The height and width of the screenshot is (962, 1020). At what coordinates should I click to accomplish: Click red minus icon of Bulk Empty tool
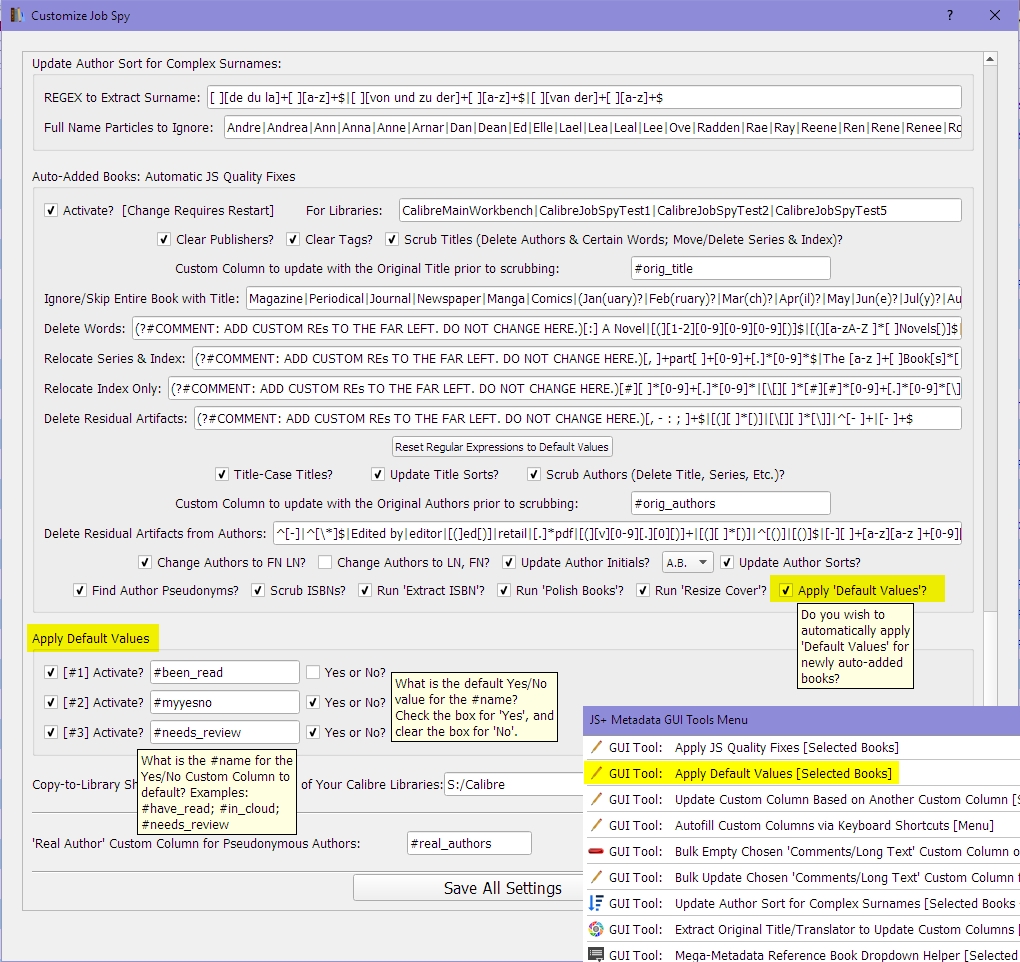pos(596,851)
